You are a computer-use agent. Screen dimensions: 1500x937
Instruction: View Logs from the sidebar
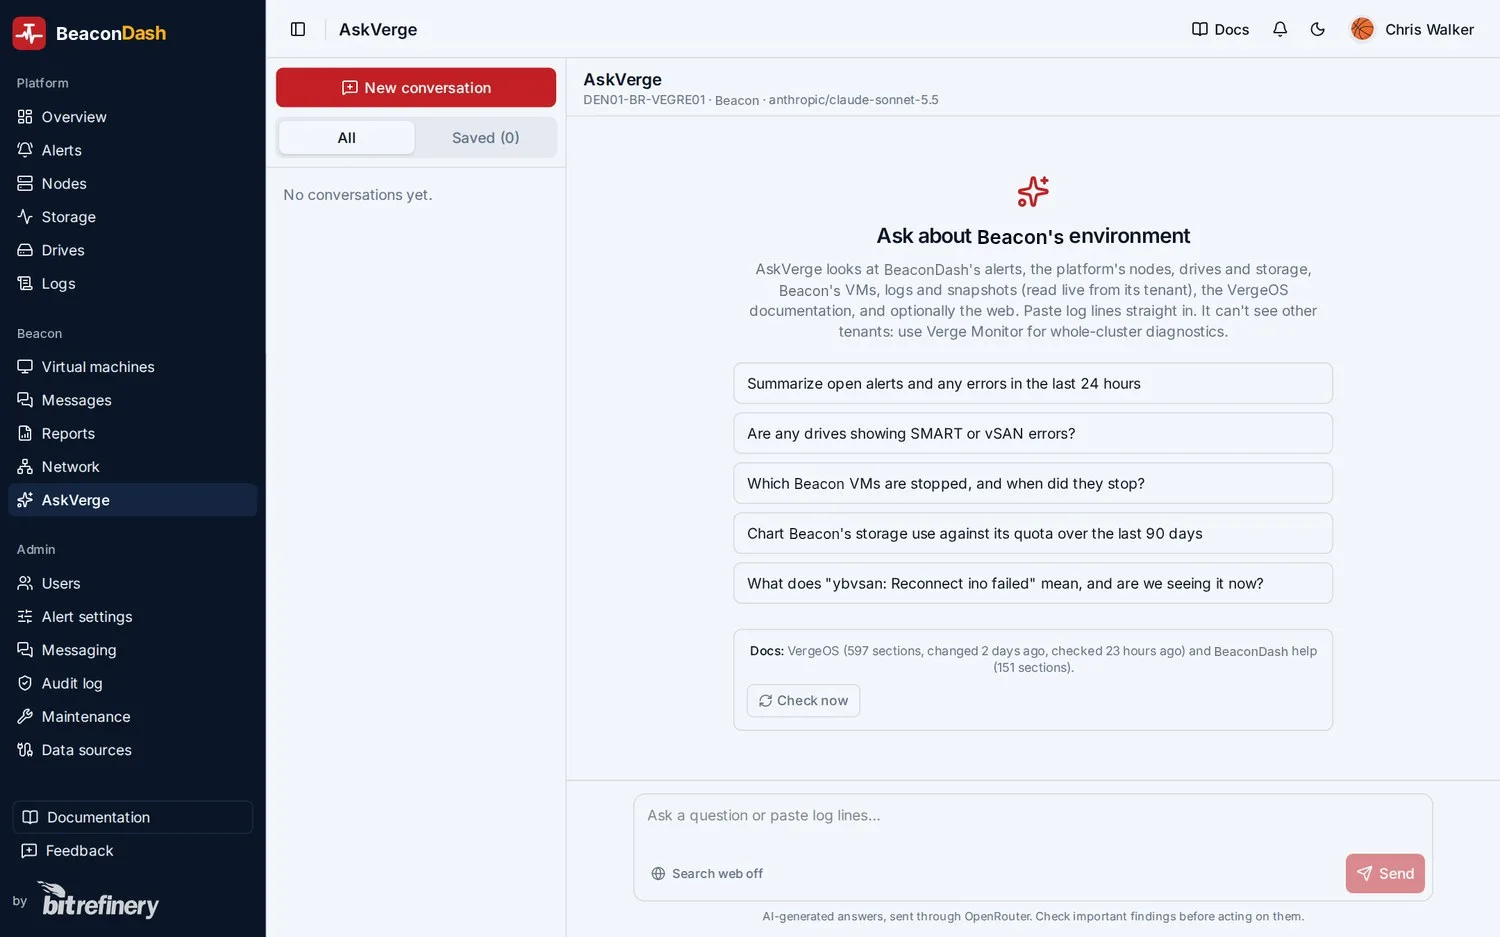tap(133, 283)
